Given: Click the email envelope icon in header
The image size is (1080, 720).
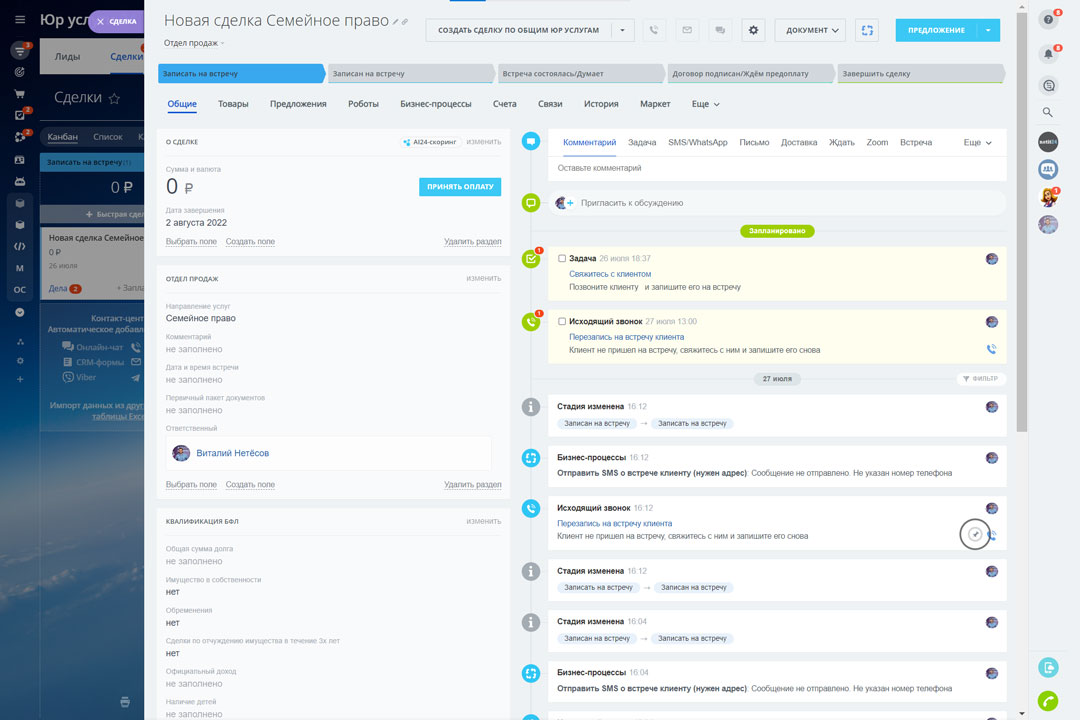Looking at the screenshot, I should click(686, 30).
